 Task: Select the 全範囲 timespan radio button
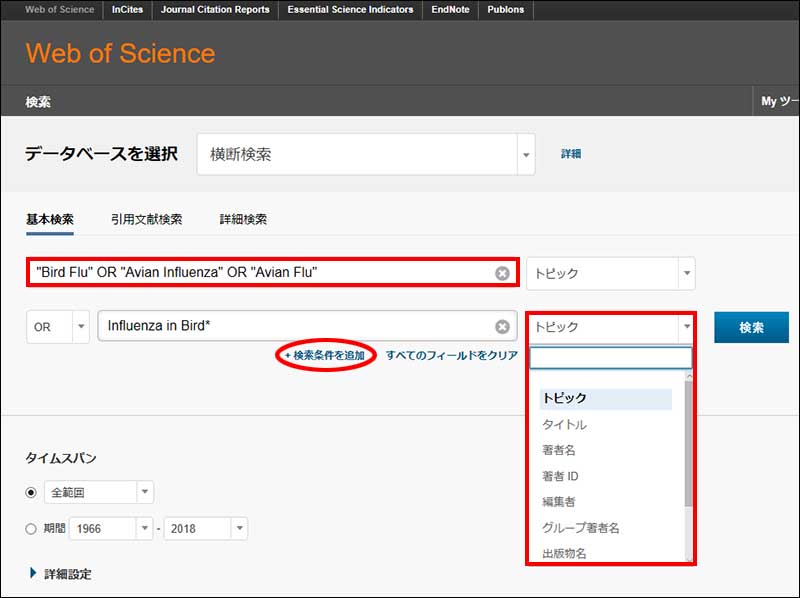pyautogui.click(x=31, y=492)
